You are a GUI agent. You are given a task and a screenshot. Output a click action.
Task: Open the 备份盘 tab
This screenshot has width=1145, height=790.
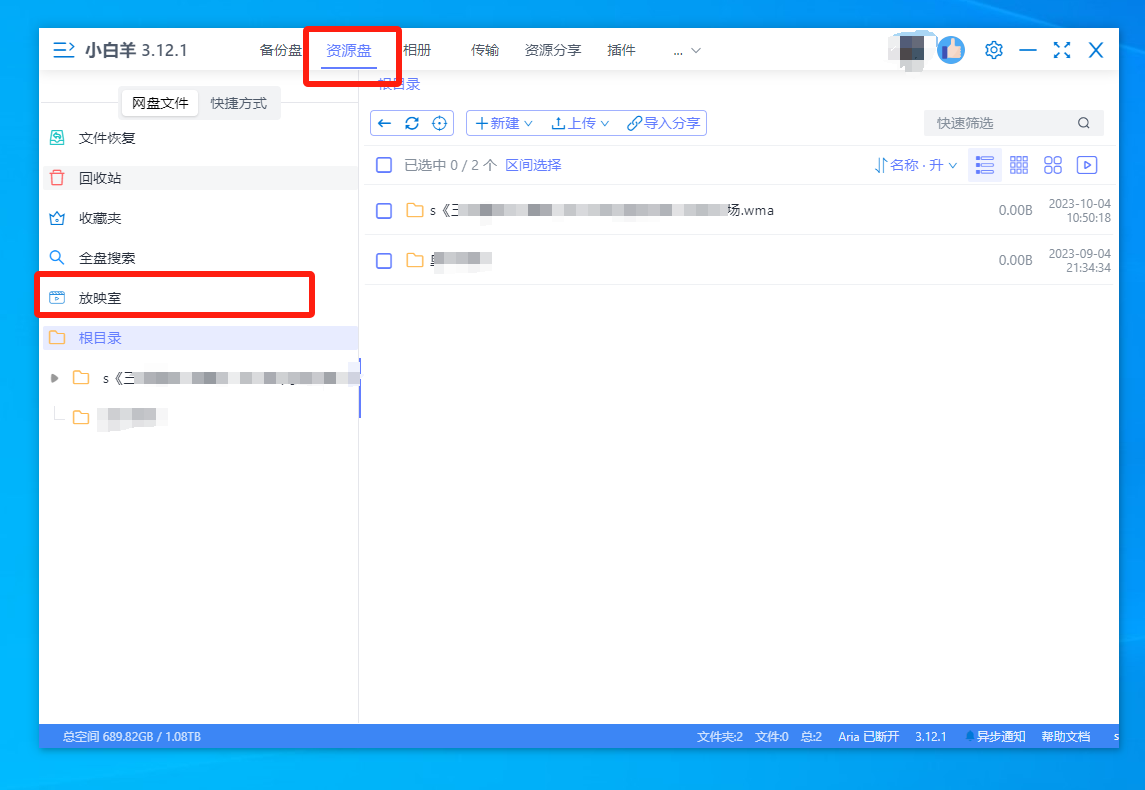click(280, 50)
